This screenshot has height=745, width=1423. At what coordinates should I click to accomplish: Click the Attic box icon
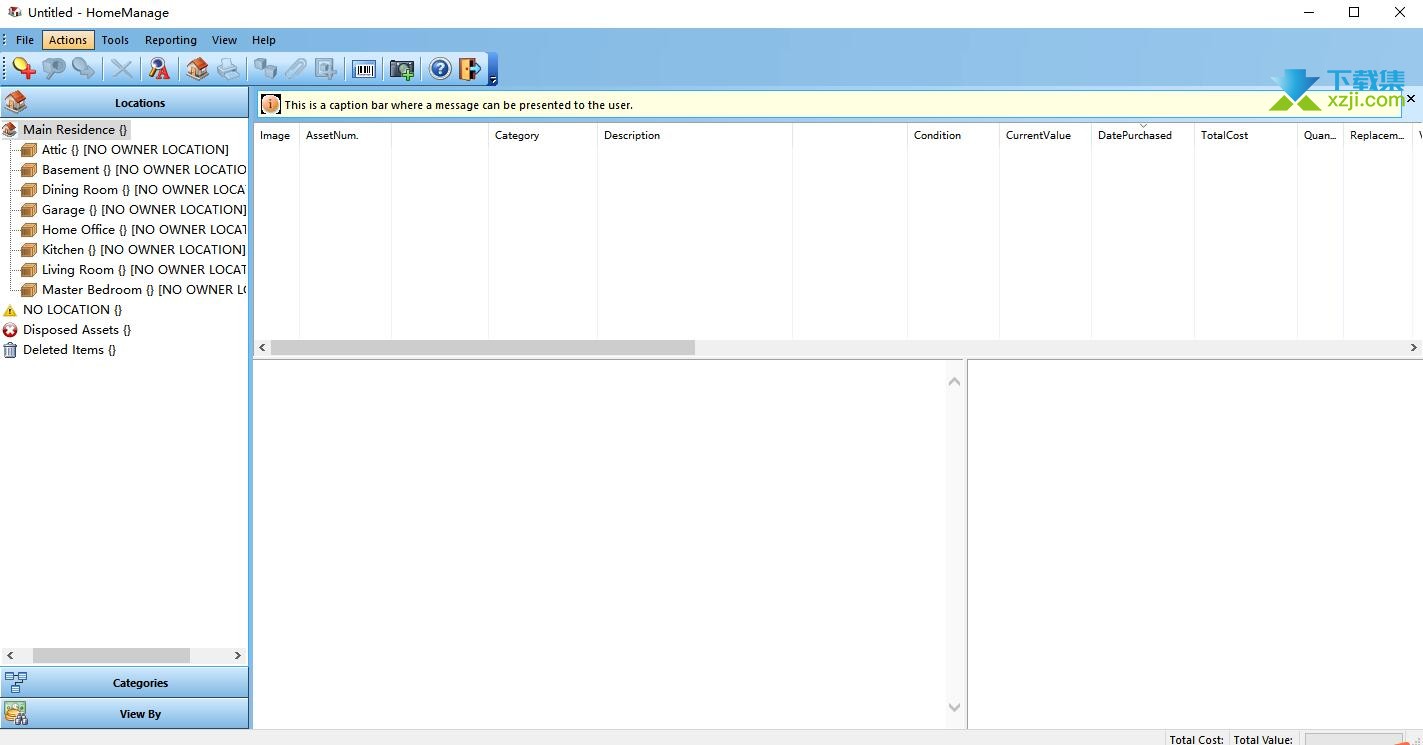tap(29, 149)
